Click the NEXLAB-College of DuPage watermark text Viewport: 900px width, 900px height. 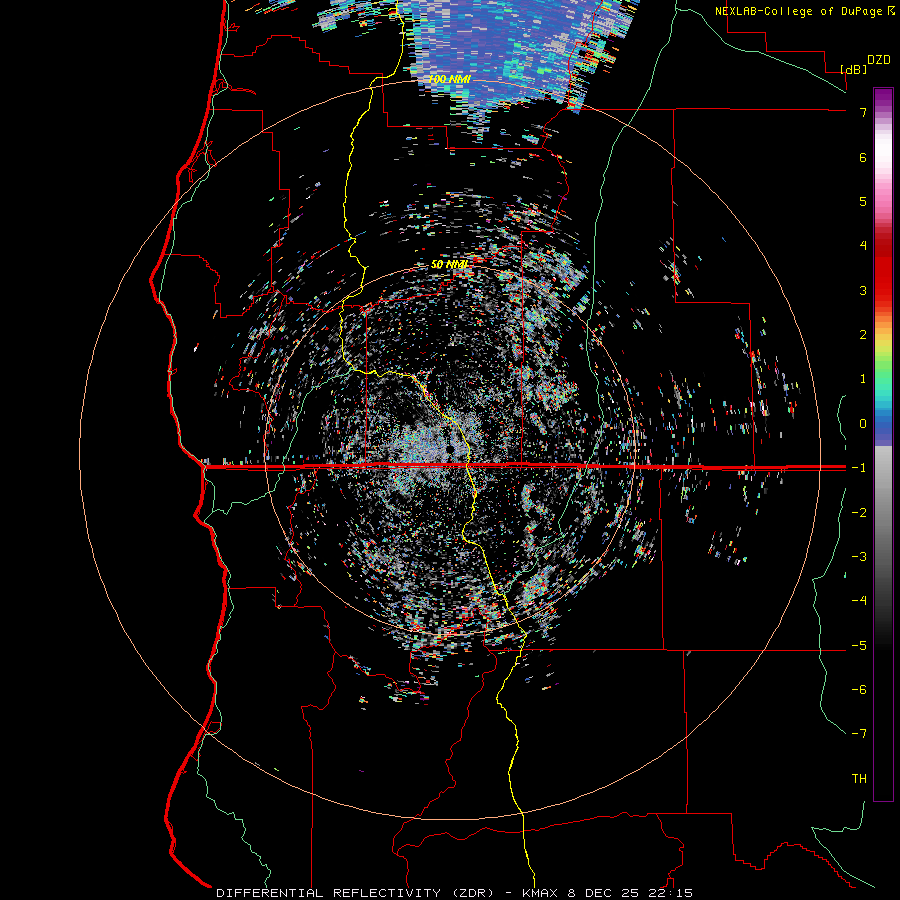pyautogui.click(x=799, y=11)
